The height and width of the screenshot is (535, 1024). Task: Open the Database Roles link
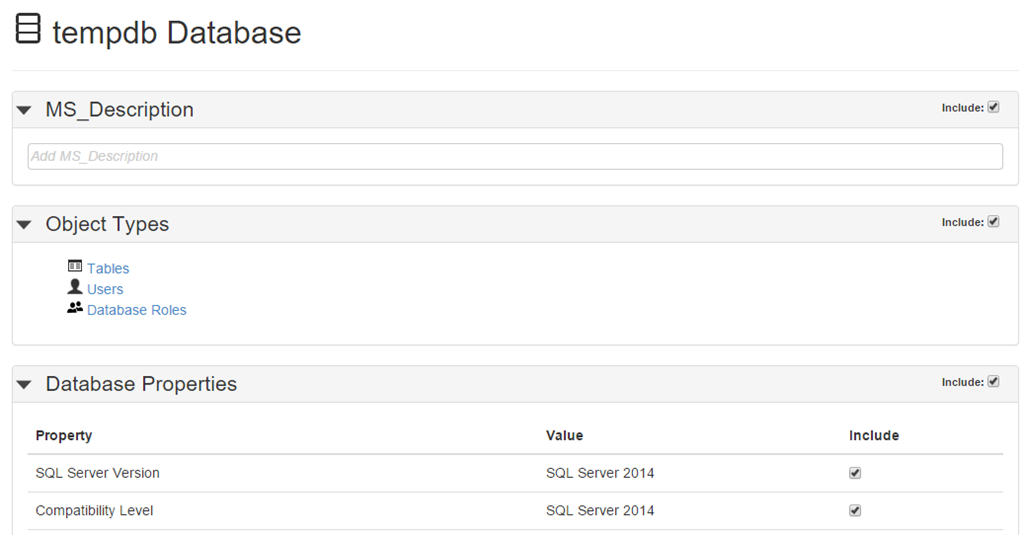[x=137, y=310]
